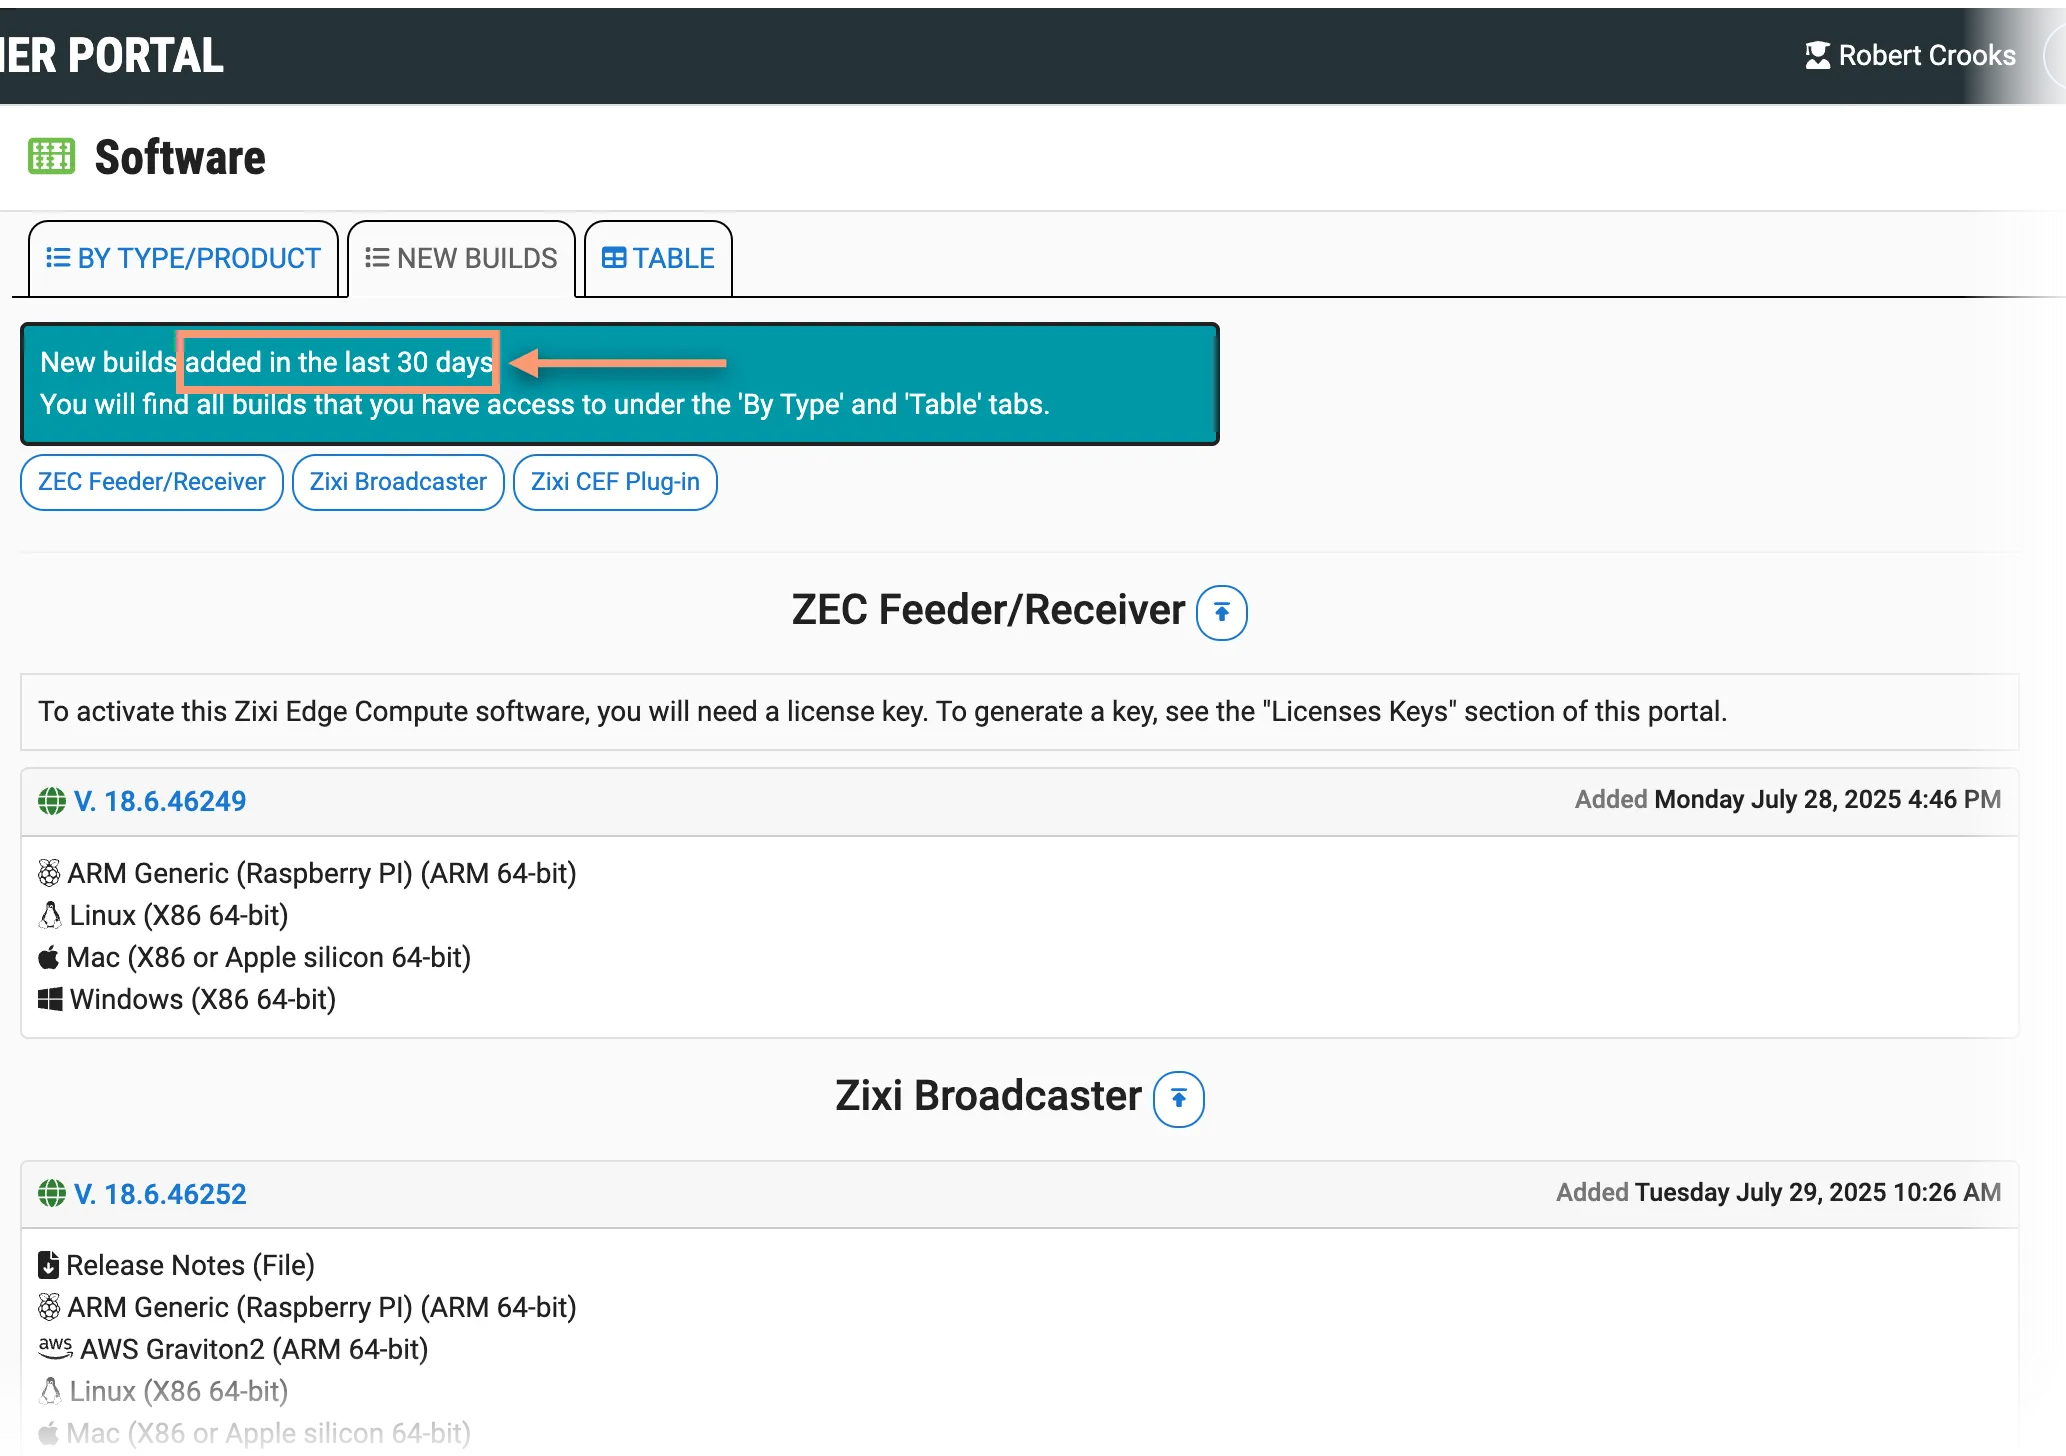Open Release Notes (File) for Broadcaster
2066x1456 pixels.
click(190, 1265)
